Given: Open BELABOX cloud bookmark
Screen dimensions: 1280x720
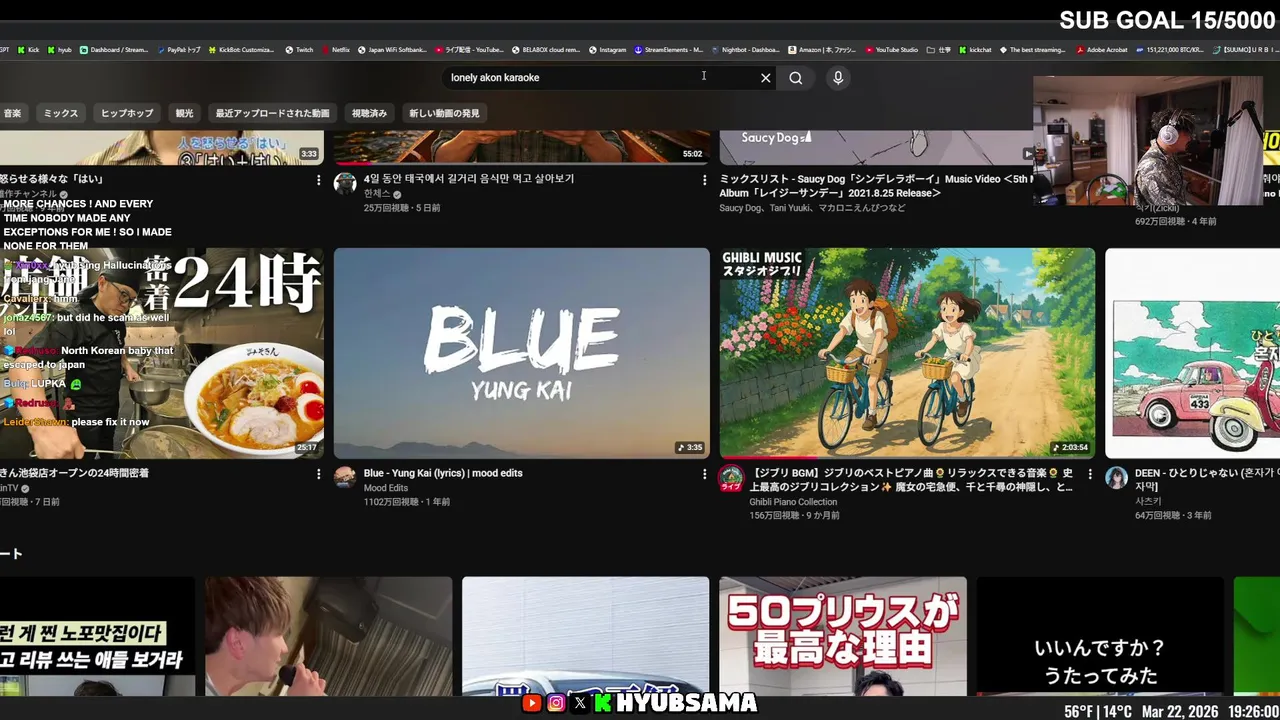Looking at the screenshot, I should click(545, 49).
